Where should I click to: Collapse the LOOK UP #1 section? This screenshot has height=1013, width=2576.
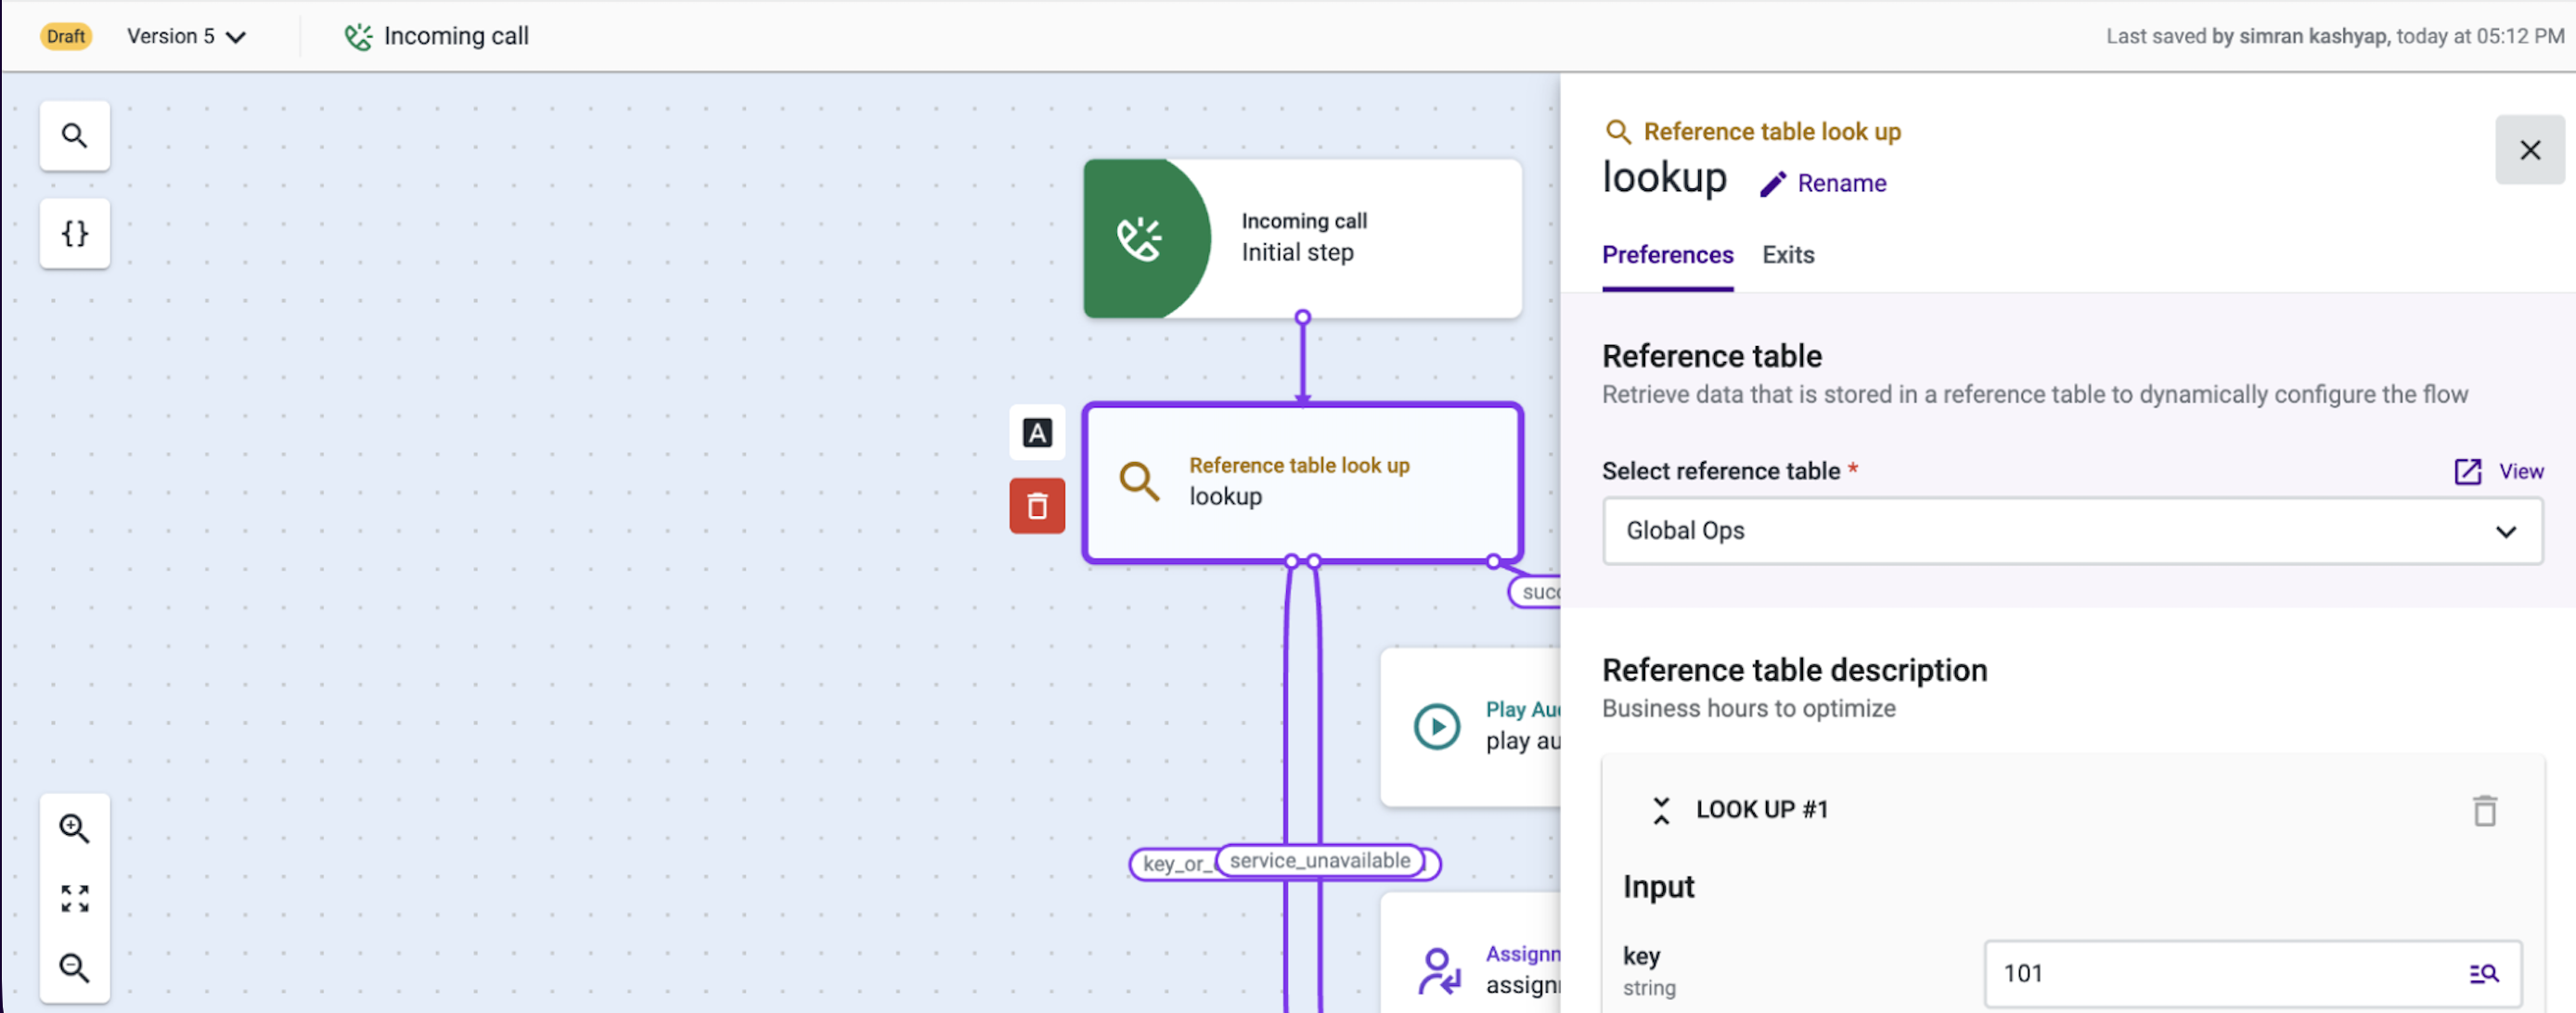point(1661,810)
